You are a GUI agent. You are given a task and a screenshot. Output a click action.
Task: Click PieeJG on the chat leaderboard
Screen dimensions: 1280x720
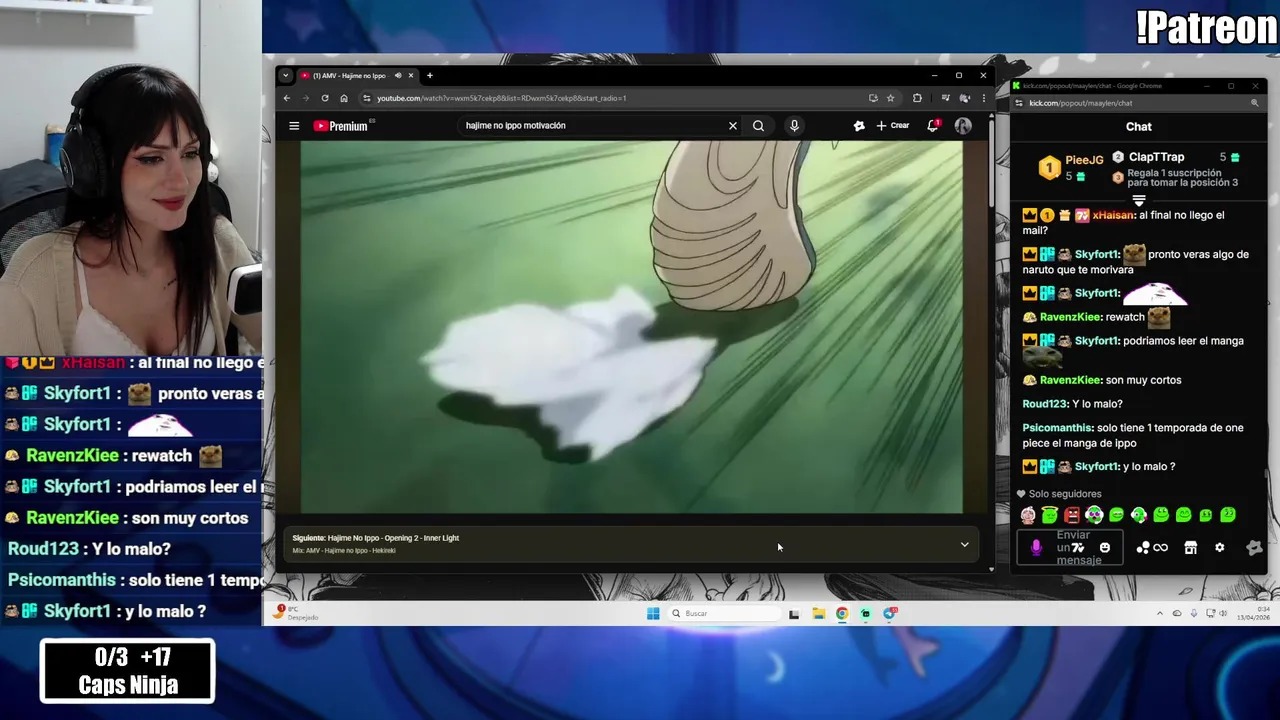[x=1084, y=160]
